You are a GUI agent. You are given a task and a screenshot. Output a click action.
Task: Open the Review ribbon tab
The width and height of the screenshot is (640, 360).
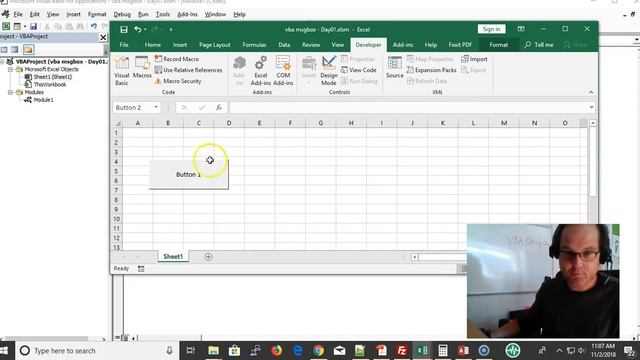coord(311,44)
